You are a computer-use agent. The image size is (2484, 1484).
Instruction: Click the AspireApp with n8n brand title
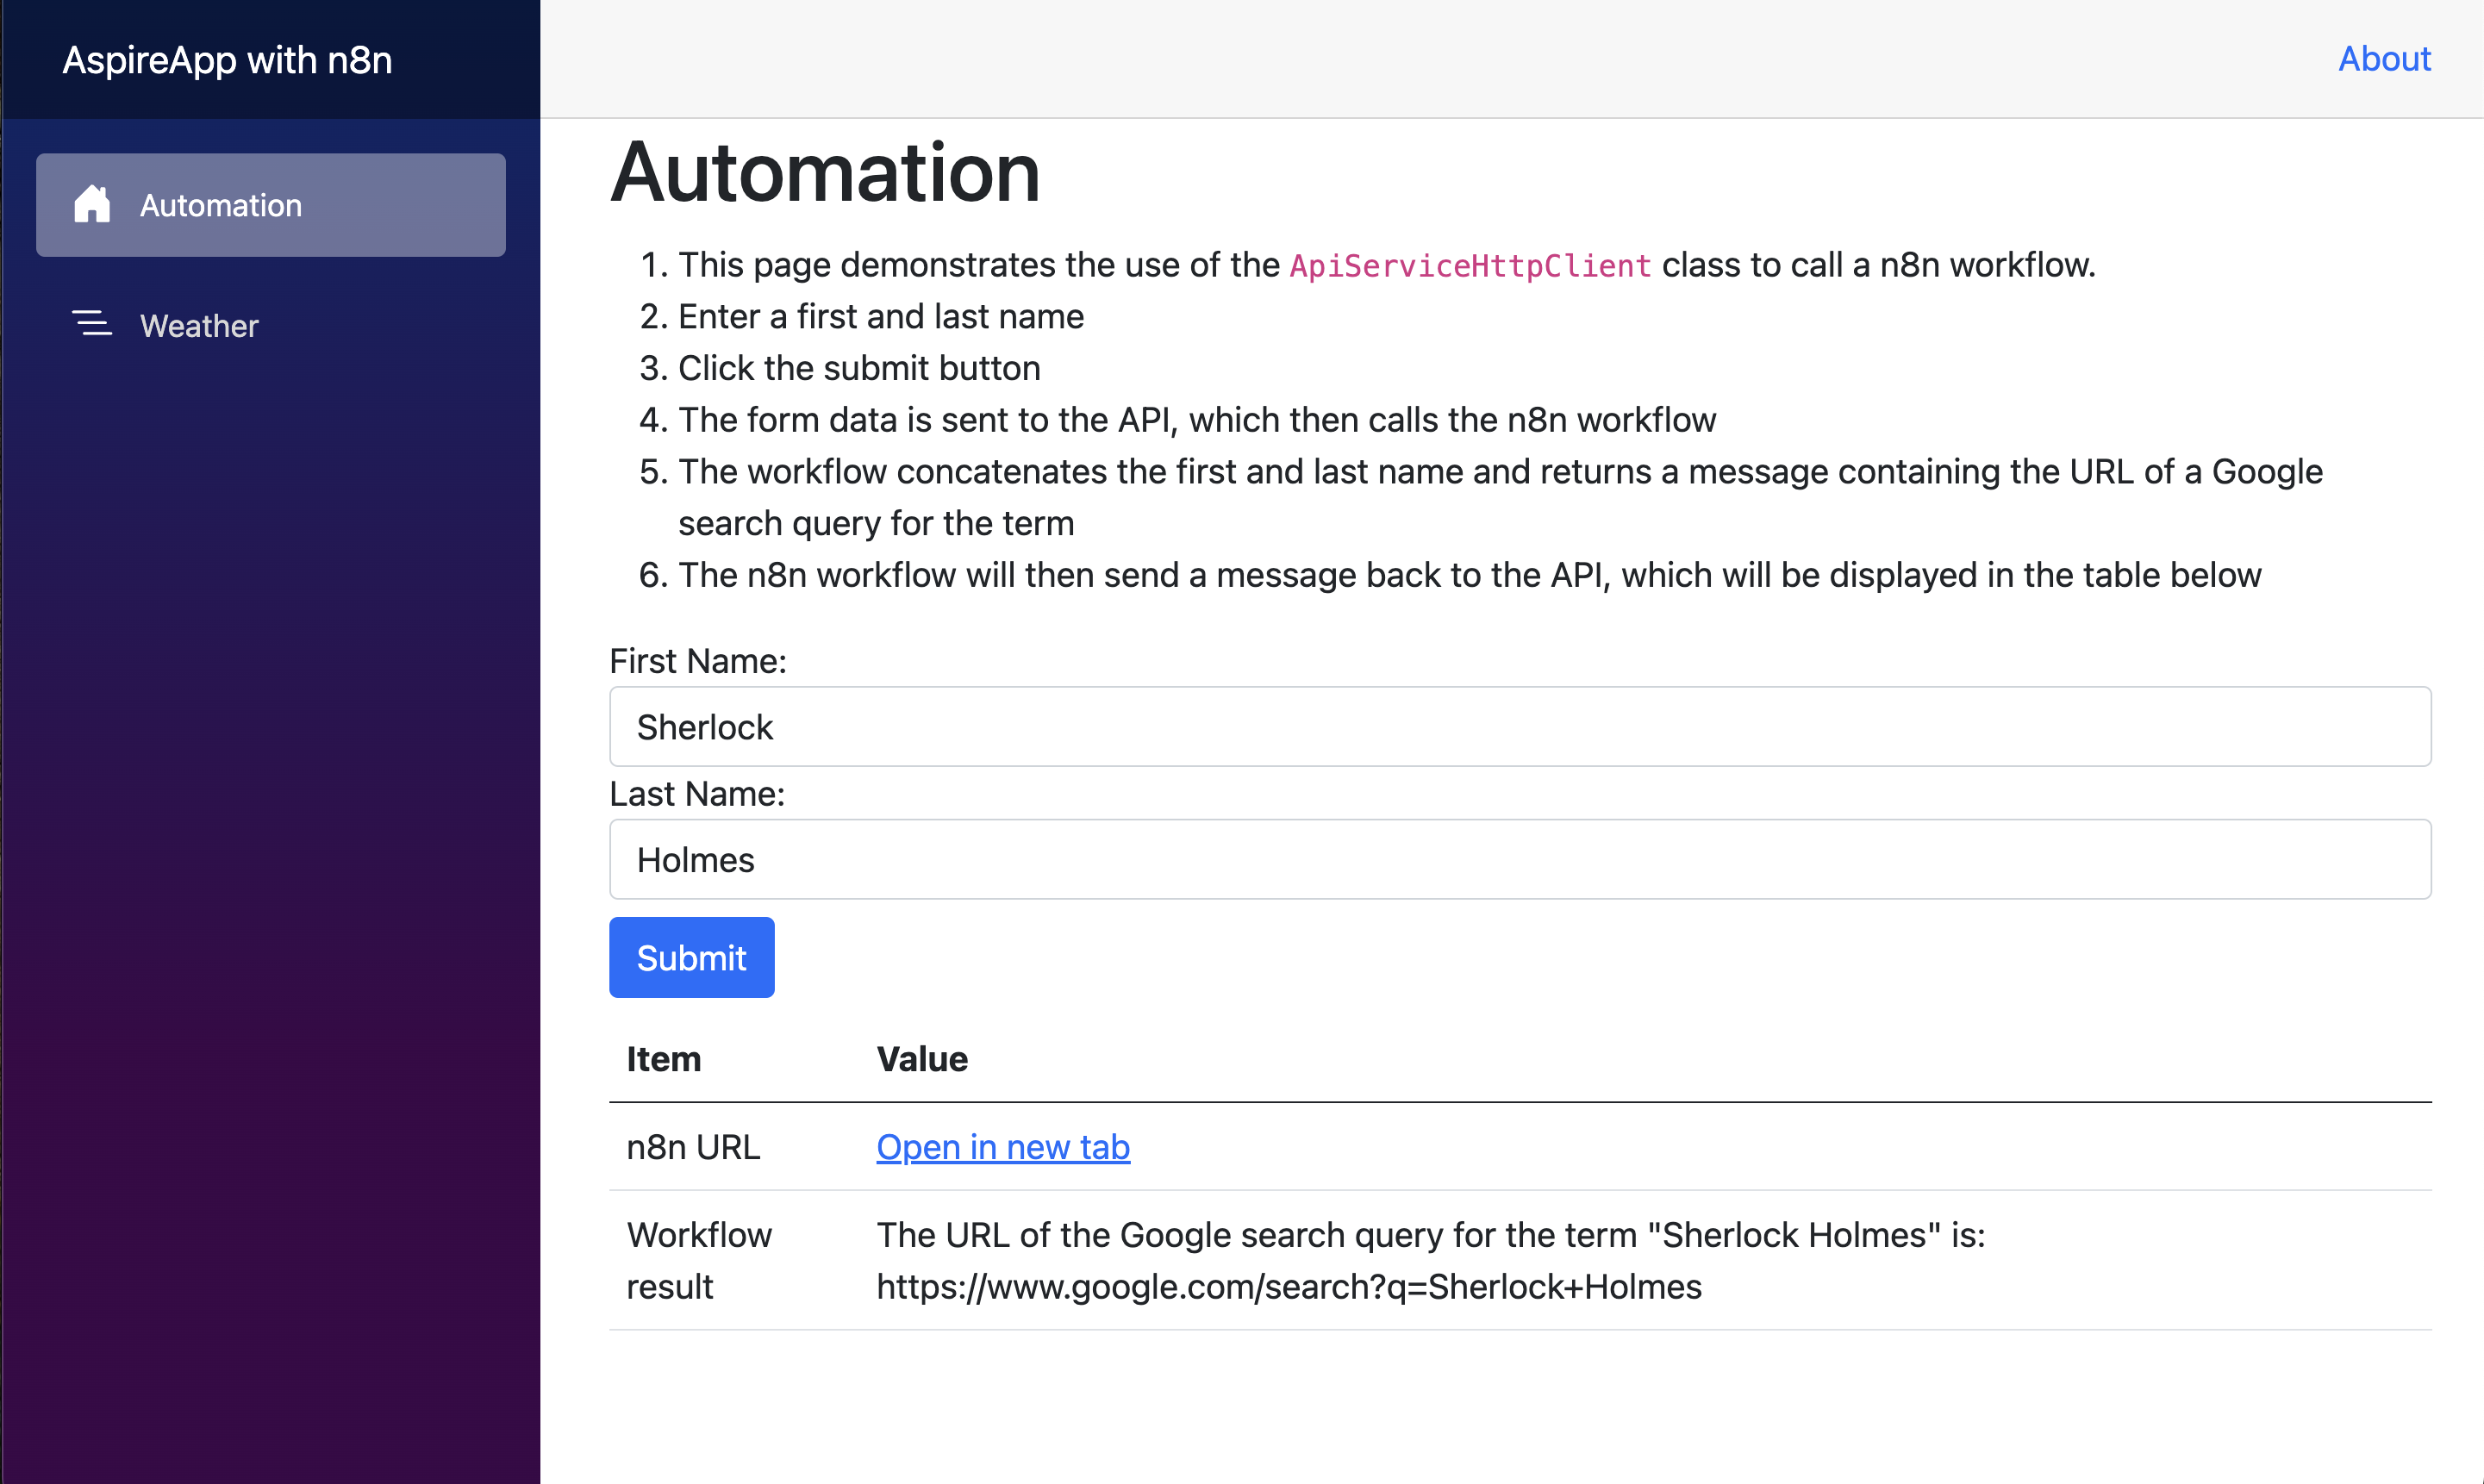coord(227,60)
